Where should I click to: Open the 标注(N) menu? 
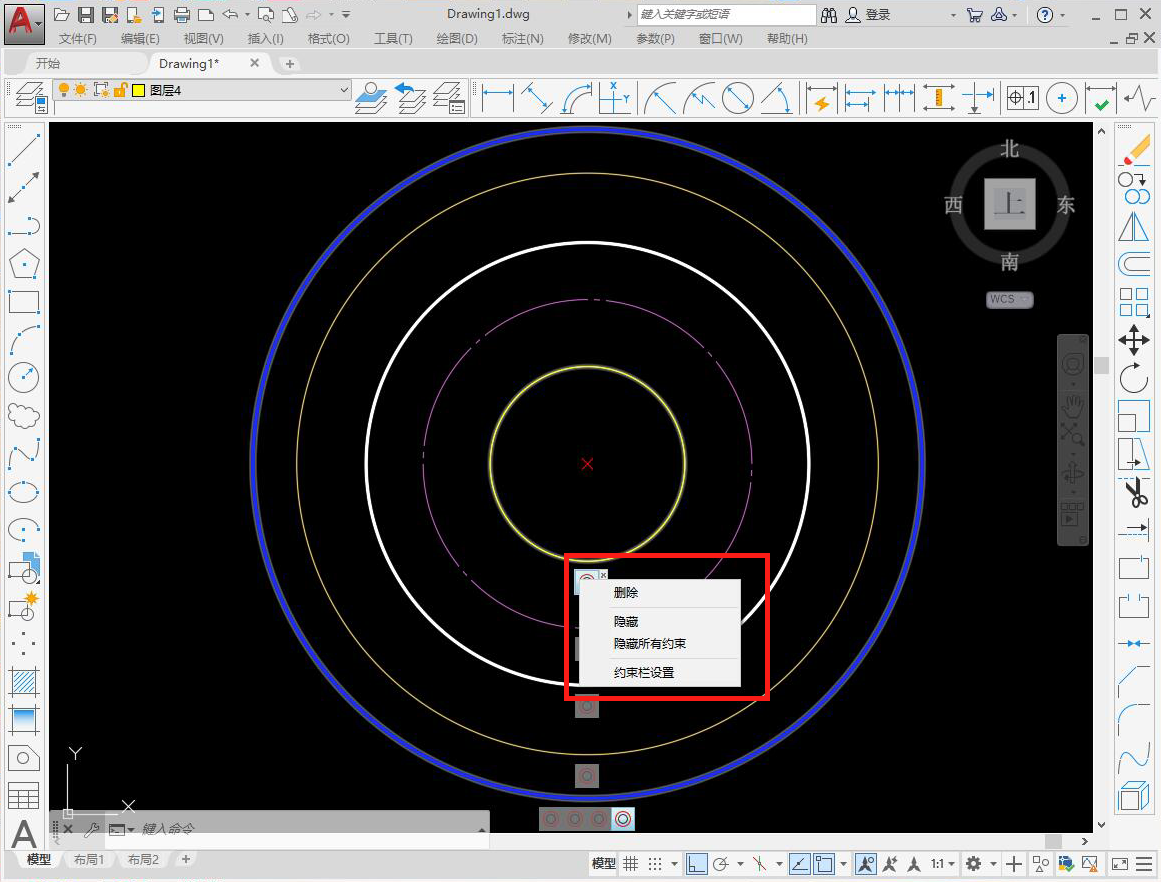(x=522, y=39)
